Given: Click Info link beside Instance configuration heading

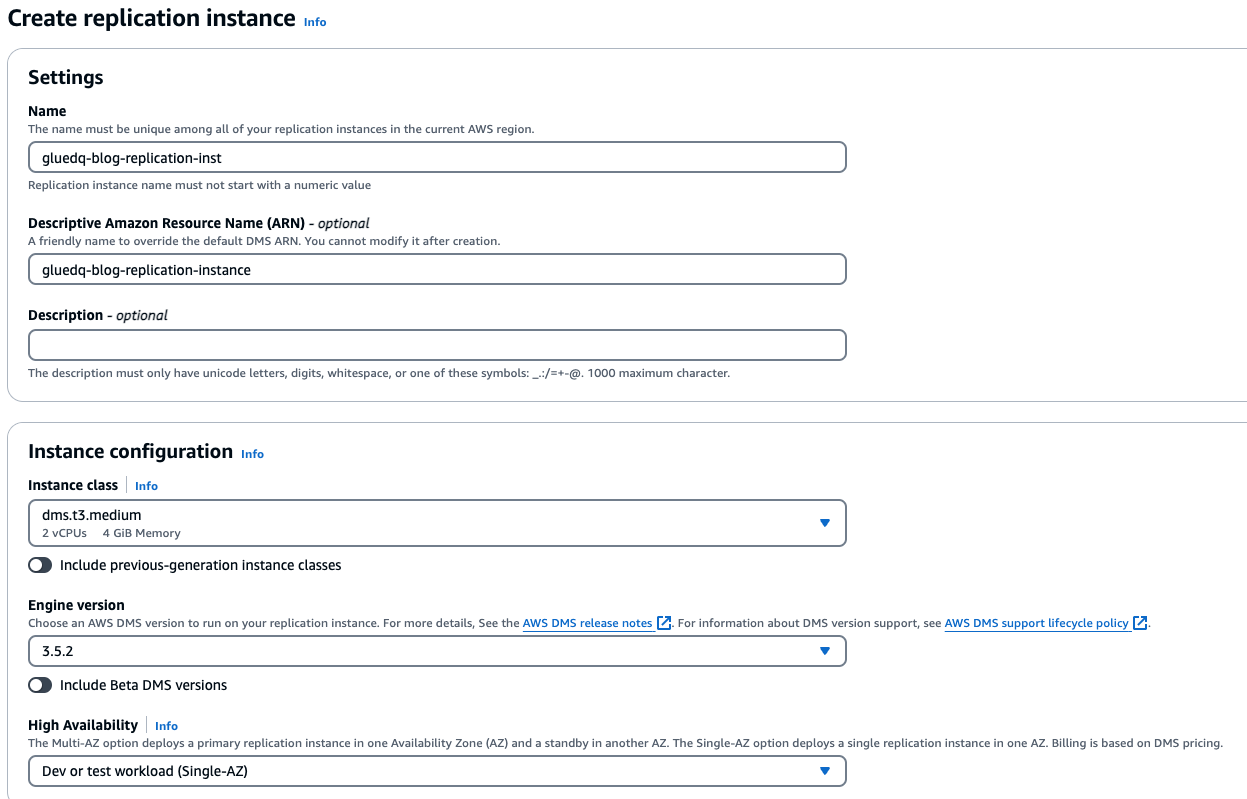Looking at the screenshot, I should click(252, 454).
